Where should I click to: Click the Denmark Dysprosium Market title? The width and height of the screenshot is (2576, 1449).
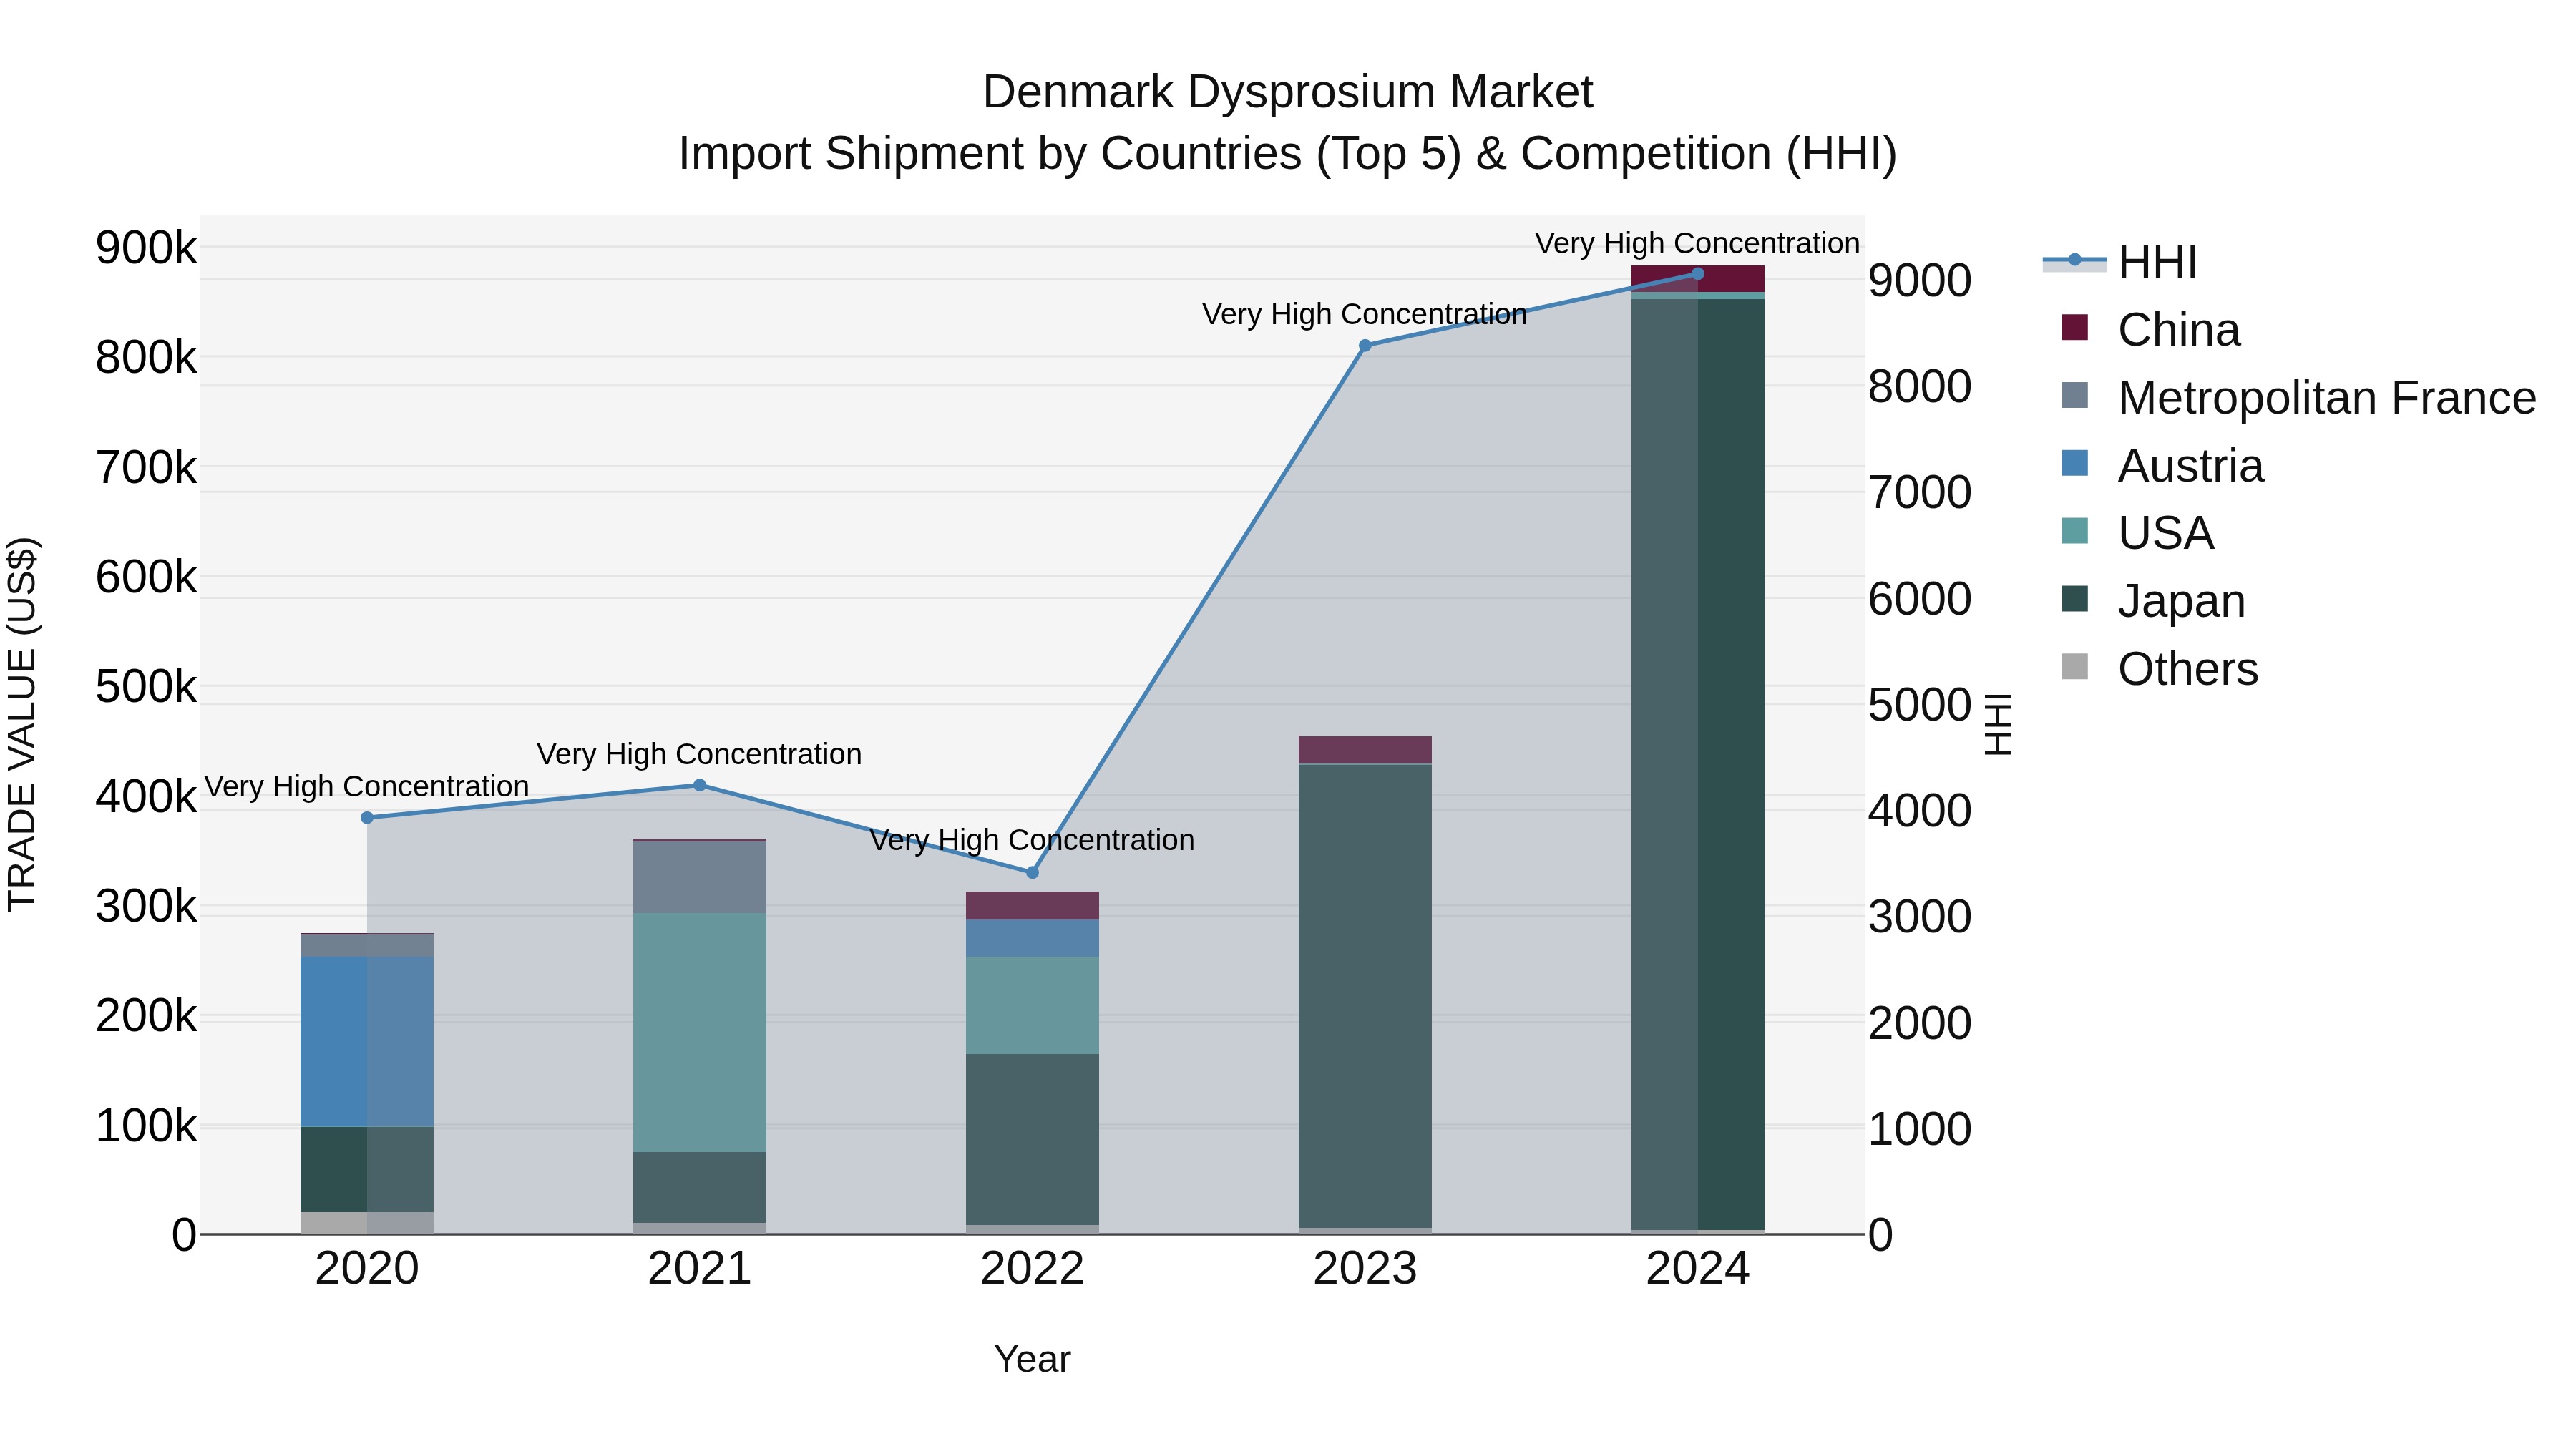click(x=1288, y=92)
